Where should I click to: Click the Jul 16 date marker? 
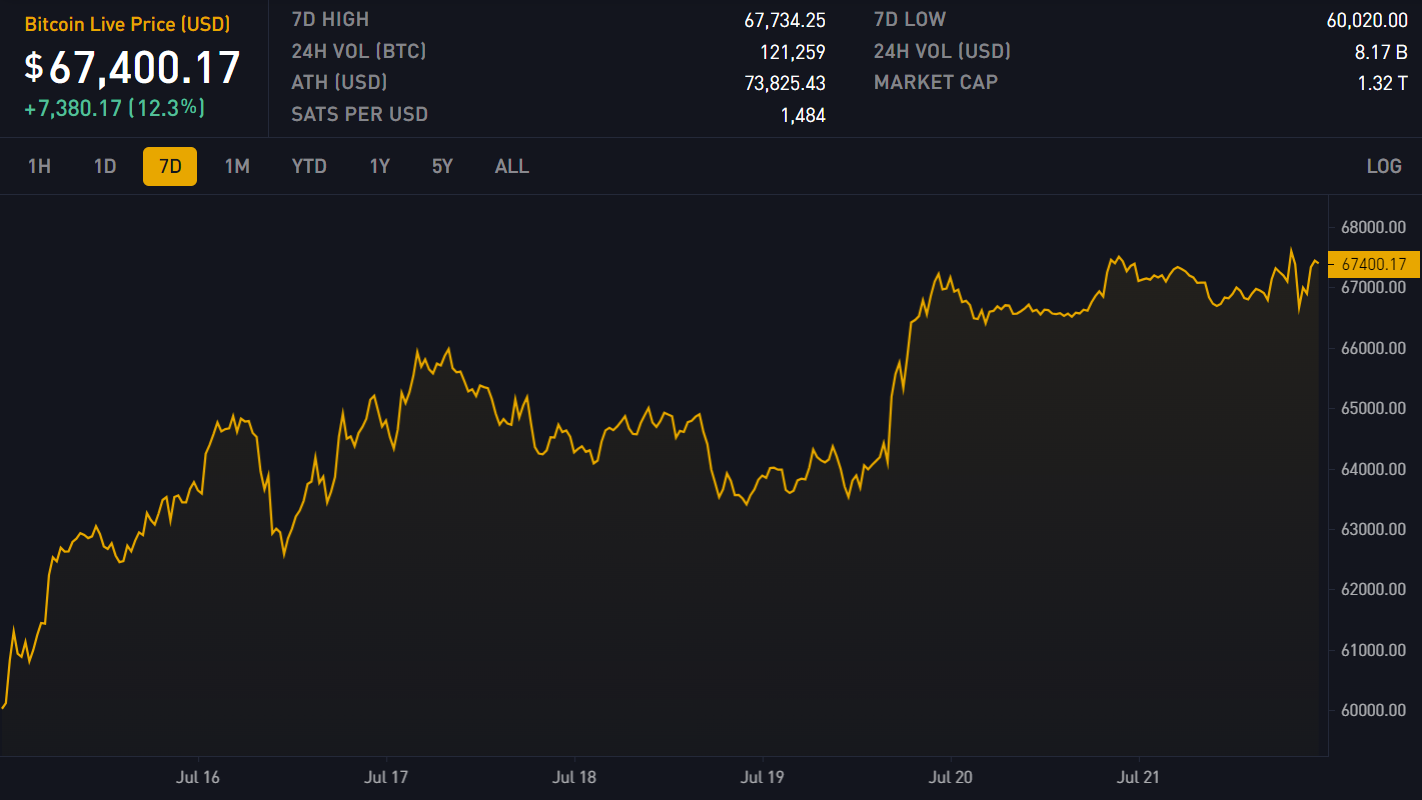tap(198, 777)
